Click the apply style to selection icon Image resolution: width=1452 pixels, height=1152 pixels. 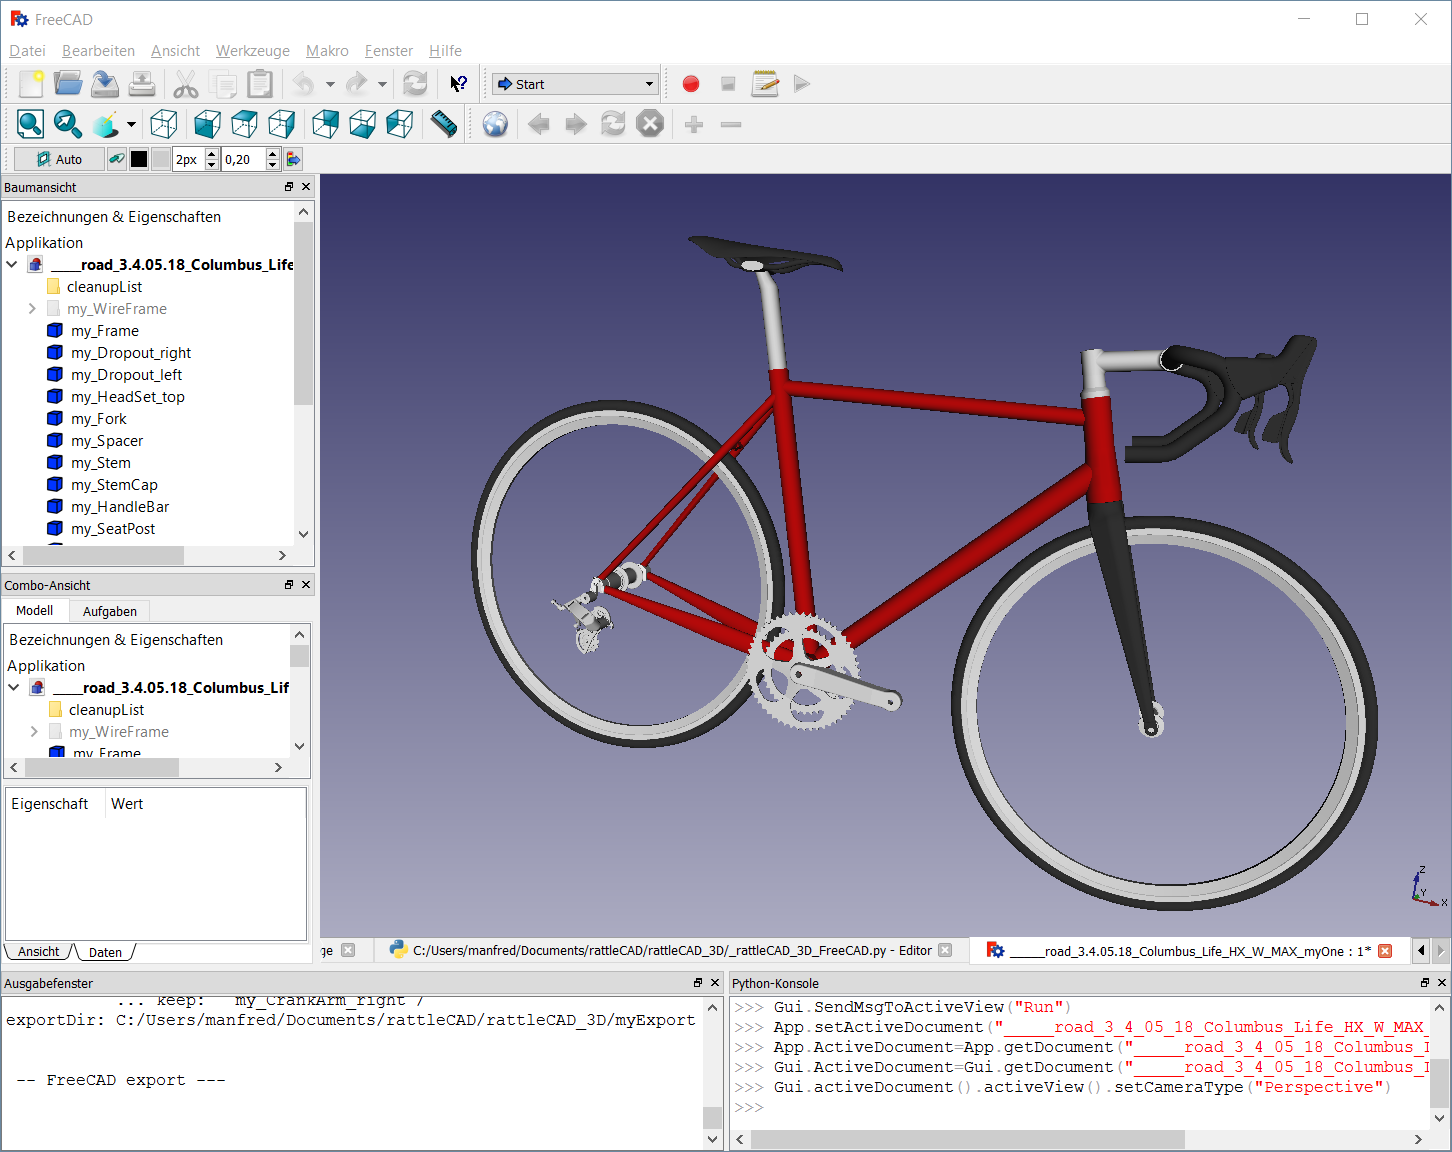tap(293, 159)
